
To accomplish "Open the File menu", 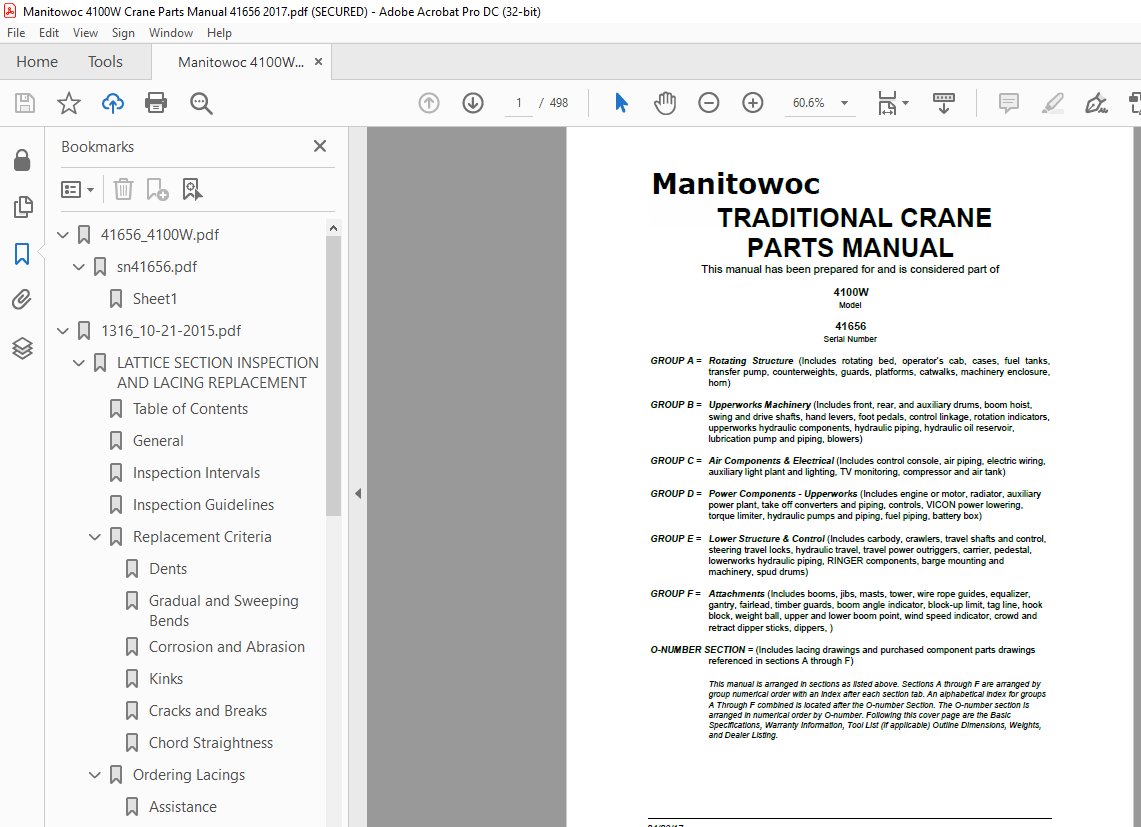I will click(16, 33).
